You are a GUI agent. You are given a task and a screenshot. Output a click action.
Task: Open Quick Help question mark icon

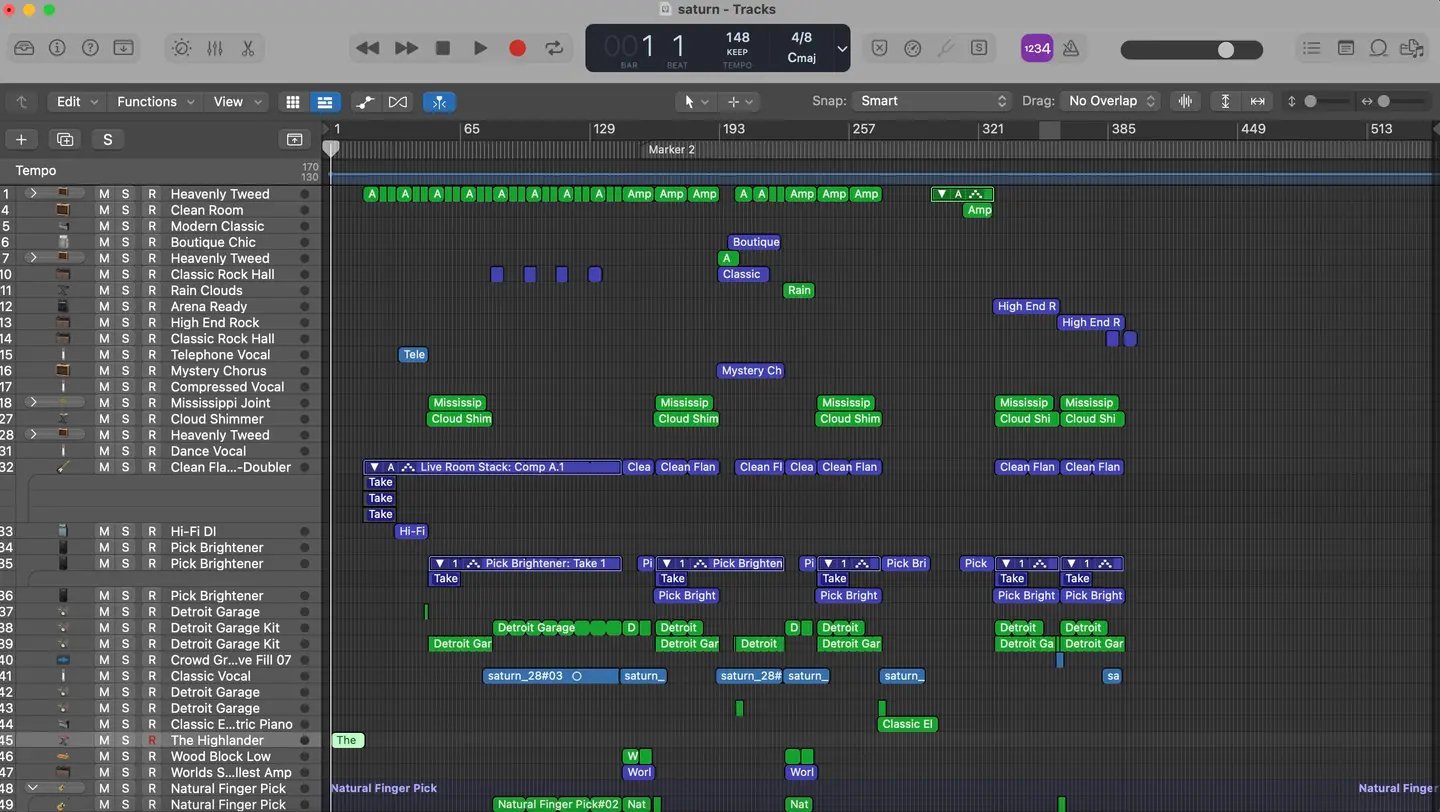tap(90, 48)
